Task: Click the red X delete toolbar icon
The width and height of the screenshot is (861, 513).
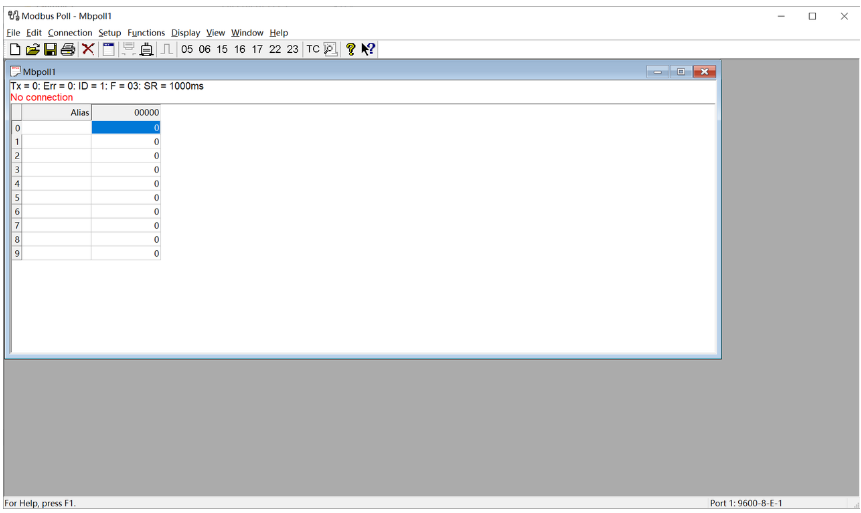Action: tap(88, 49)
